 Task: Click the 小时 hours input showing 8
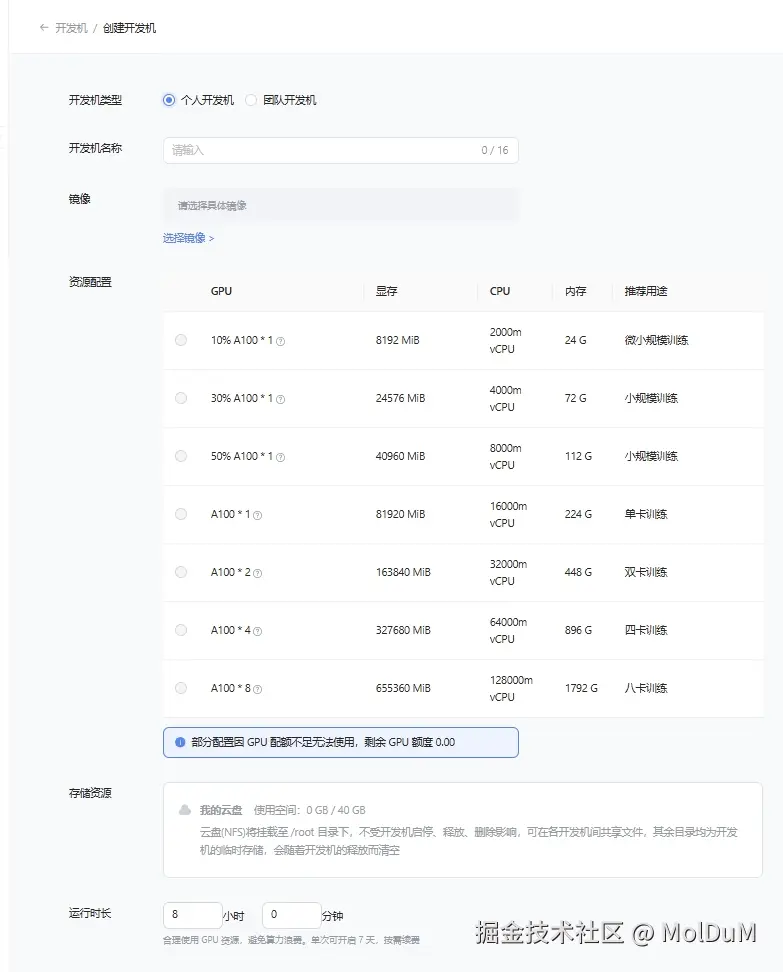pyautogui.click(x=193, y=915)
